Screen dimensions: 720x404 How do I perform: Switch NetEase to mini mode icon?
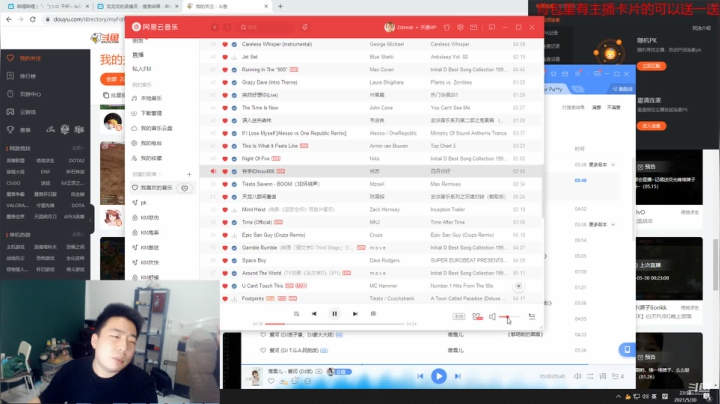click(492, 28)
